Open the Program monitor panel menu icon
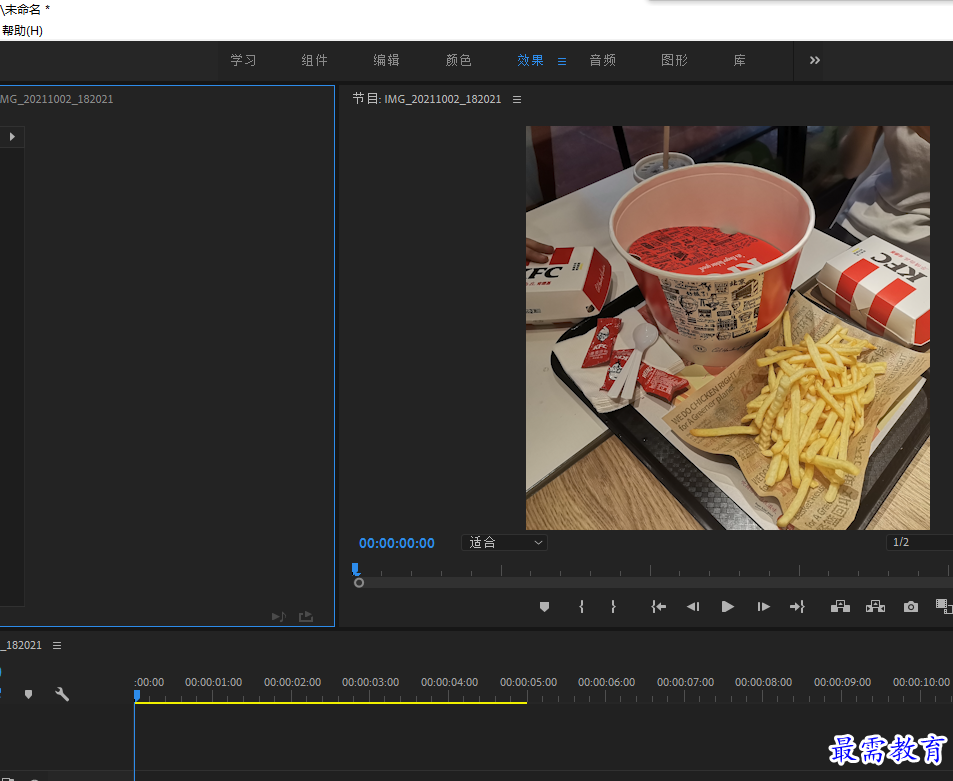This screenshot has width=953, height=781. 517,99
